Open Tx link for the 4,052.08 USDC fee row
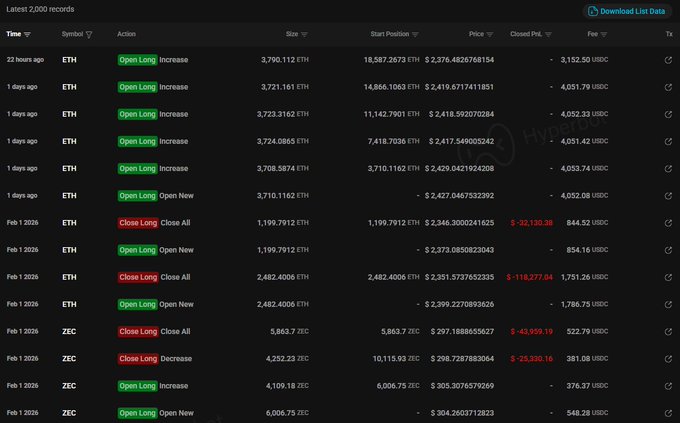The width and height of the screenshot is (680, 423). (668, 196)
